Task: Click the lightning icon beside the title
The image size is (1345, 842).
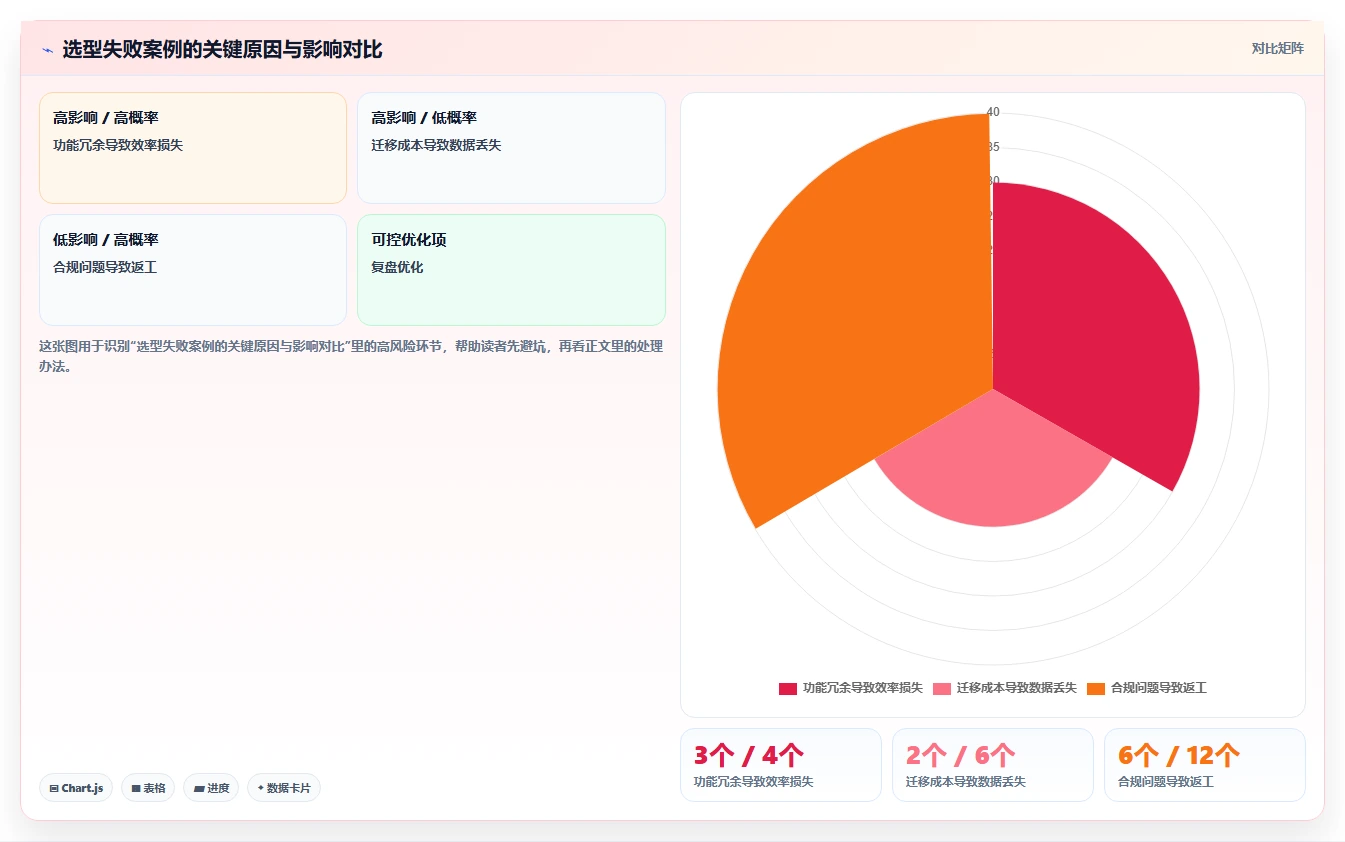Action: click(47, 50)
